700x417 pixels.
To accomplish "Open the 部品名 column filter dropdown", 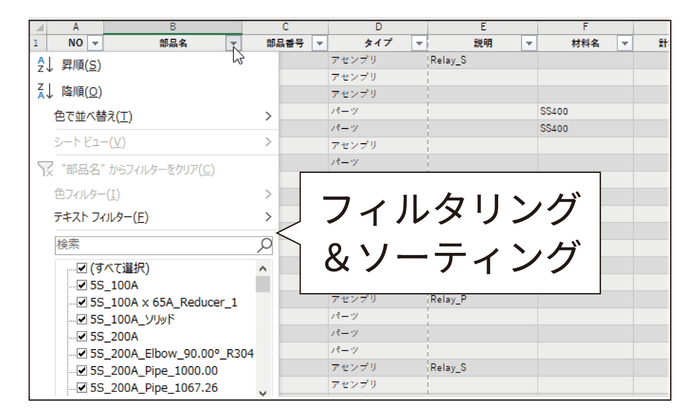I will 234,43.
